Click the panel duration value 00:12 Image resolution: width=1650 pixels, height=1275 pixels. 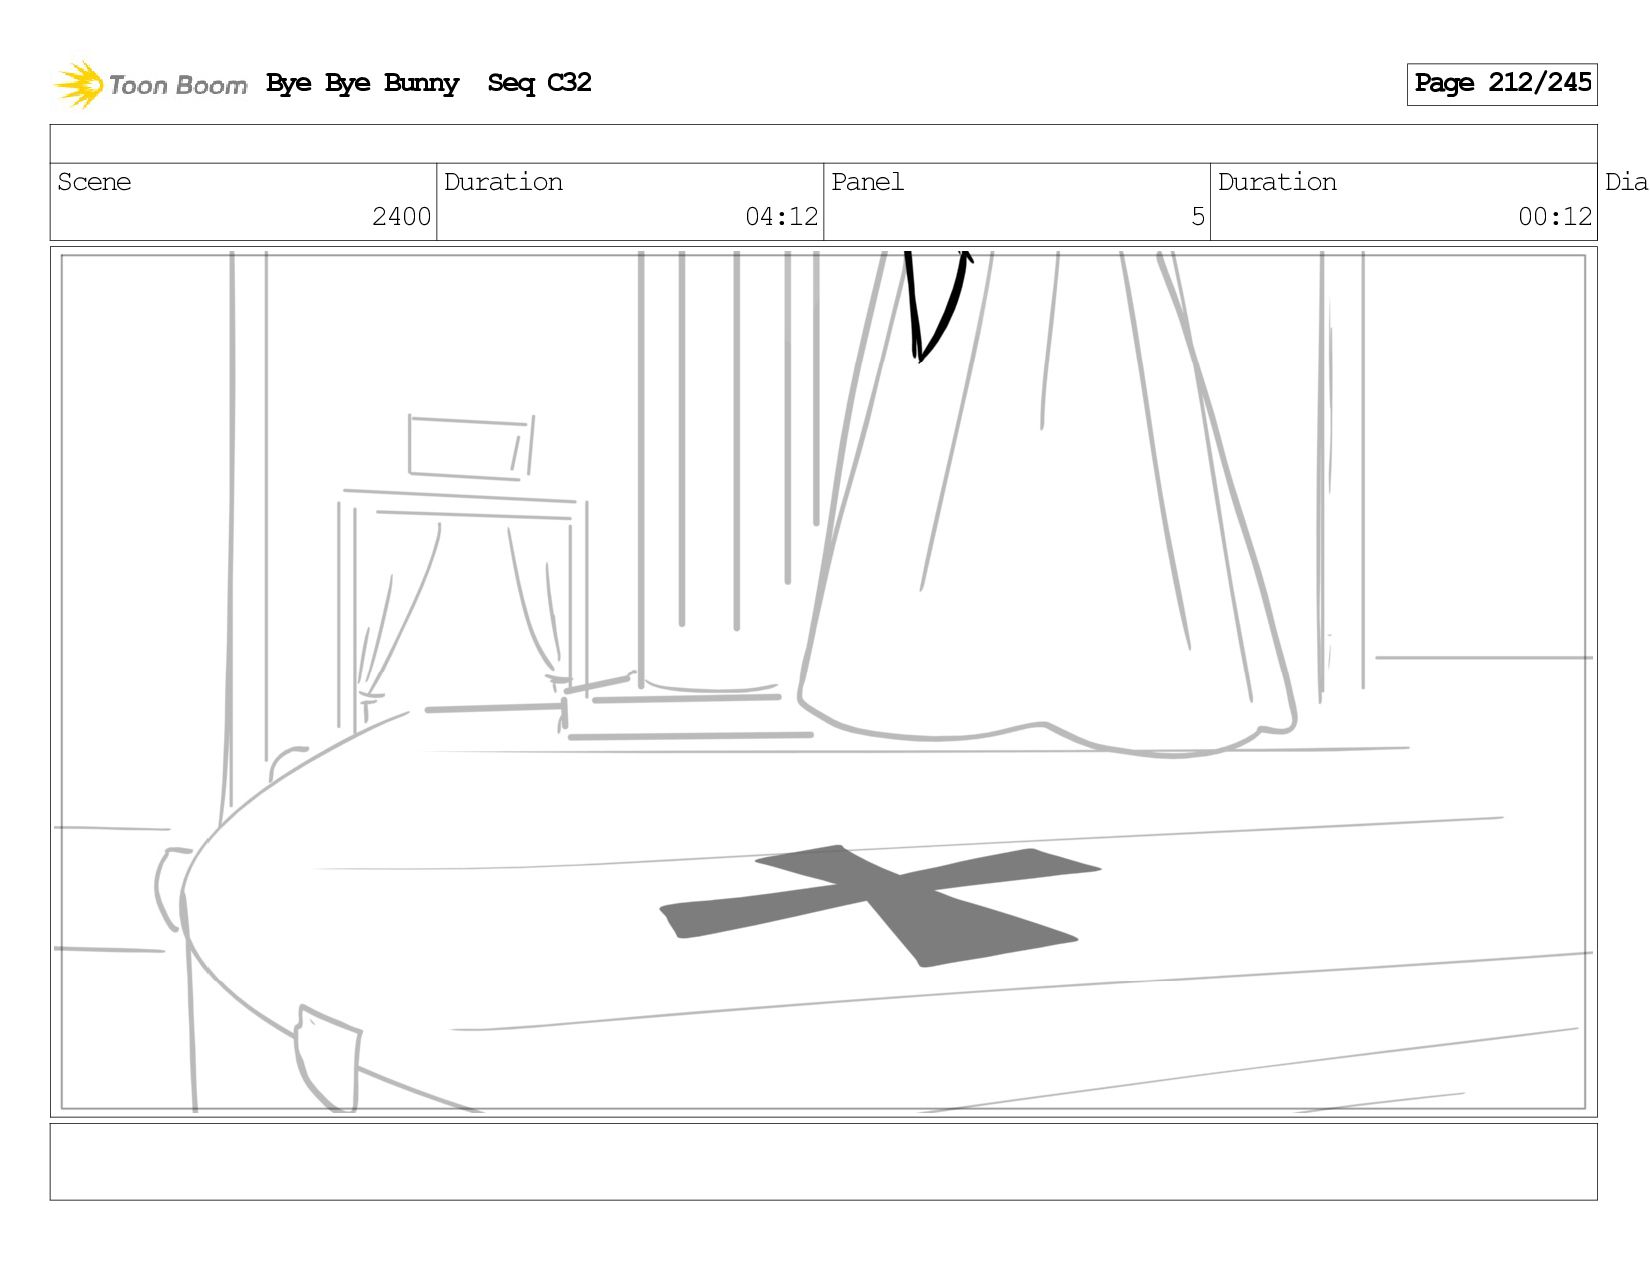click(1554, 217)
